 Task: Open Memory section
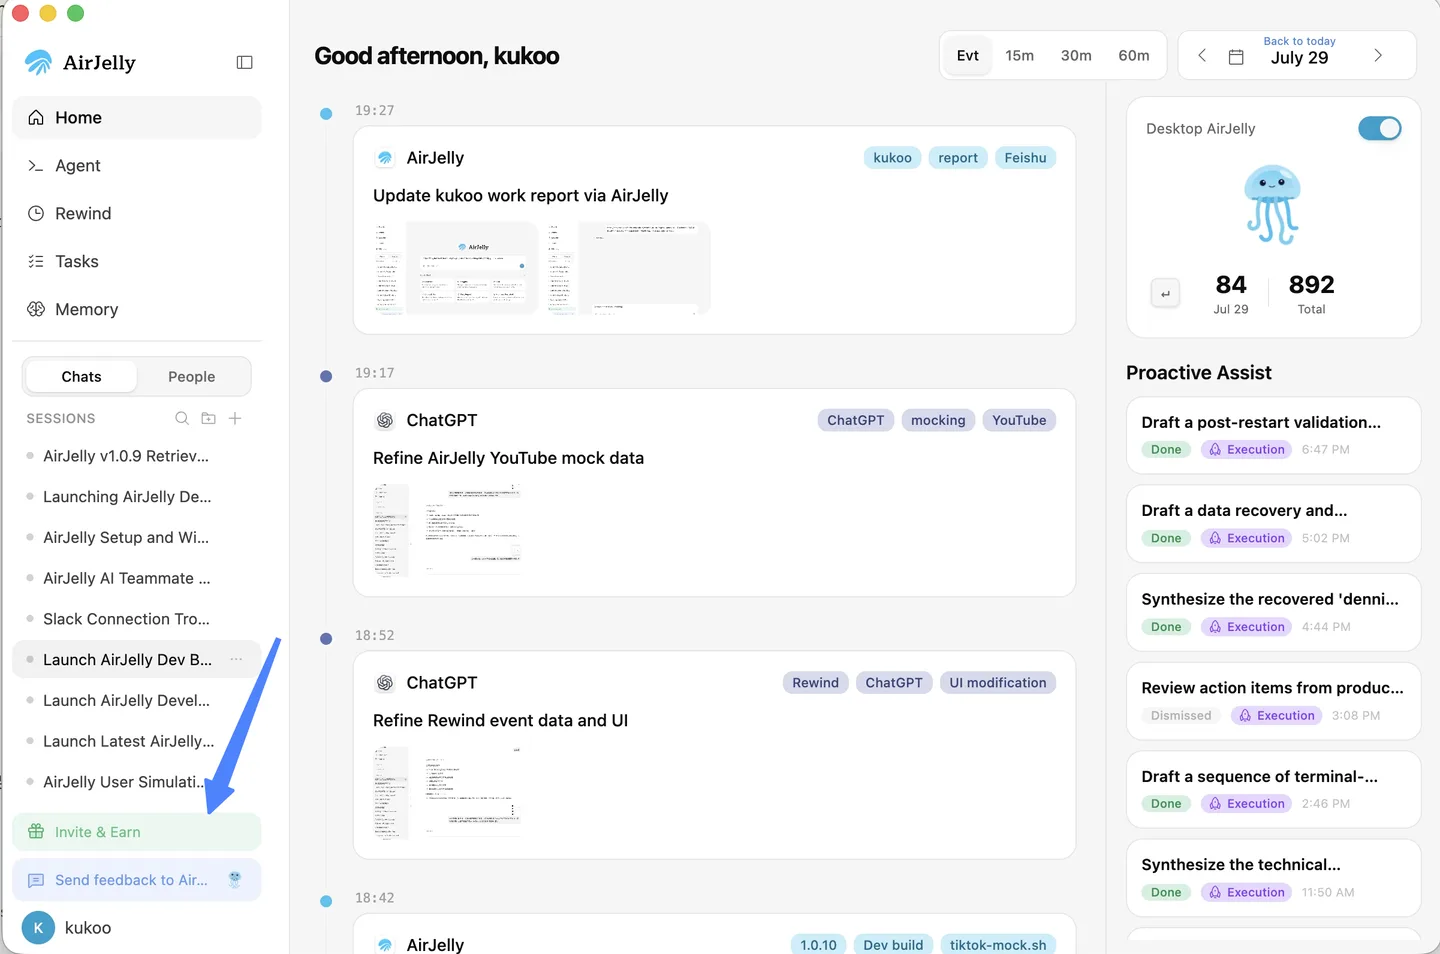(137, 310)
